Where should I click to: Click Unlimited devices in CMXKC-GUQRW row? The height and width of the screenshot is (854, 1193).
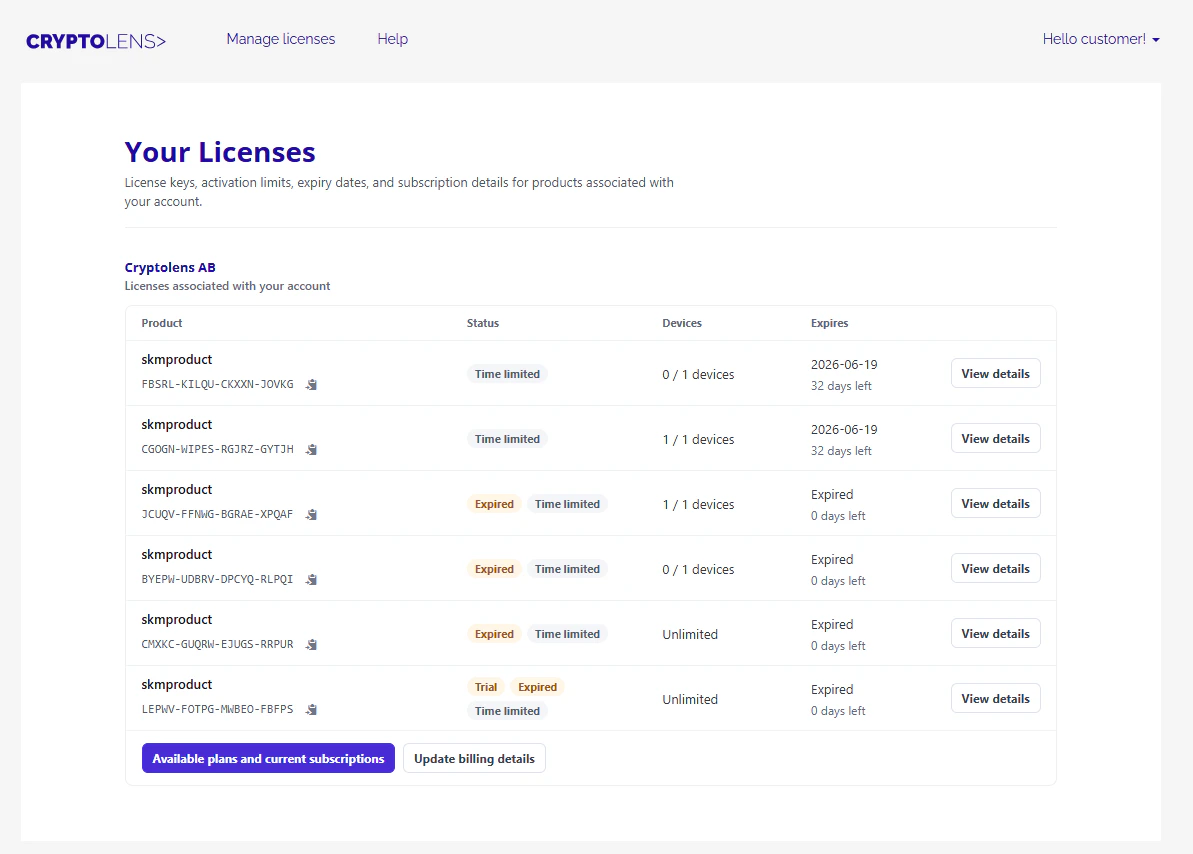(x=690, y=634)
